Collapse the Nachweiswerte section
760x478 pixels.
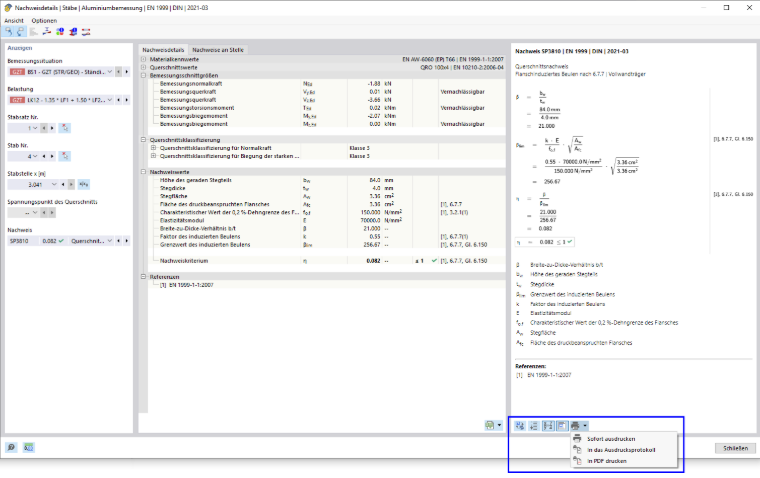[x=143, y=172]
